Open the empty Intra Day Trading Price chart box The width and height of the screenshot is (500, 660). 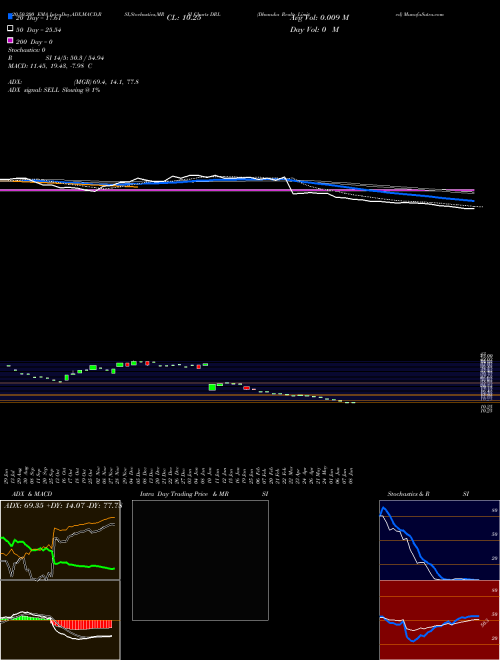click(x=200, y=560)
